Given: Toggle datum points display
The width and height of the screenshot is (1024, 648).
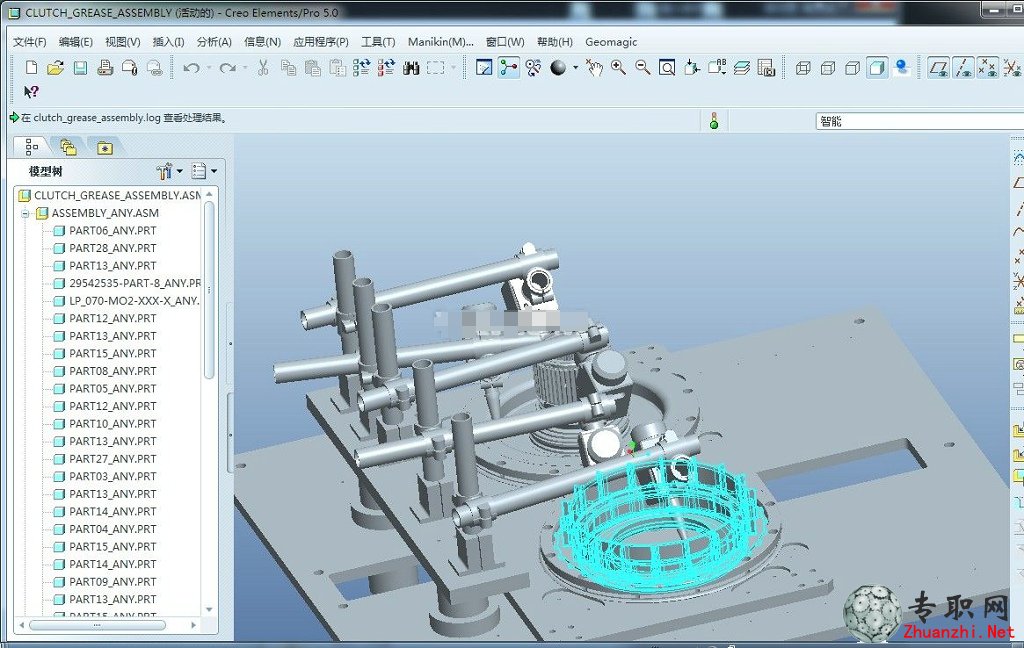Looking at the screenshot, I should [x=987, y=67].
